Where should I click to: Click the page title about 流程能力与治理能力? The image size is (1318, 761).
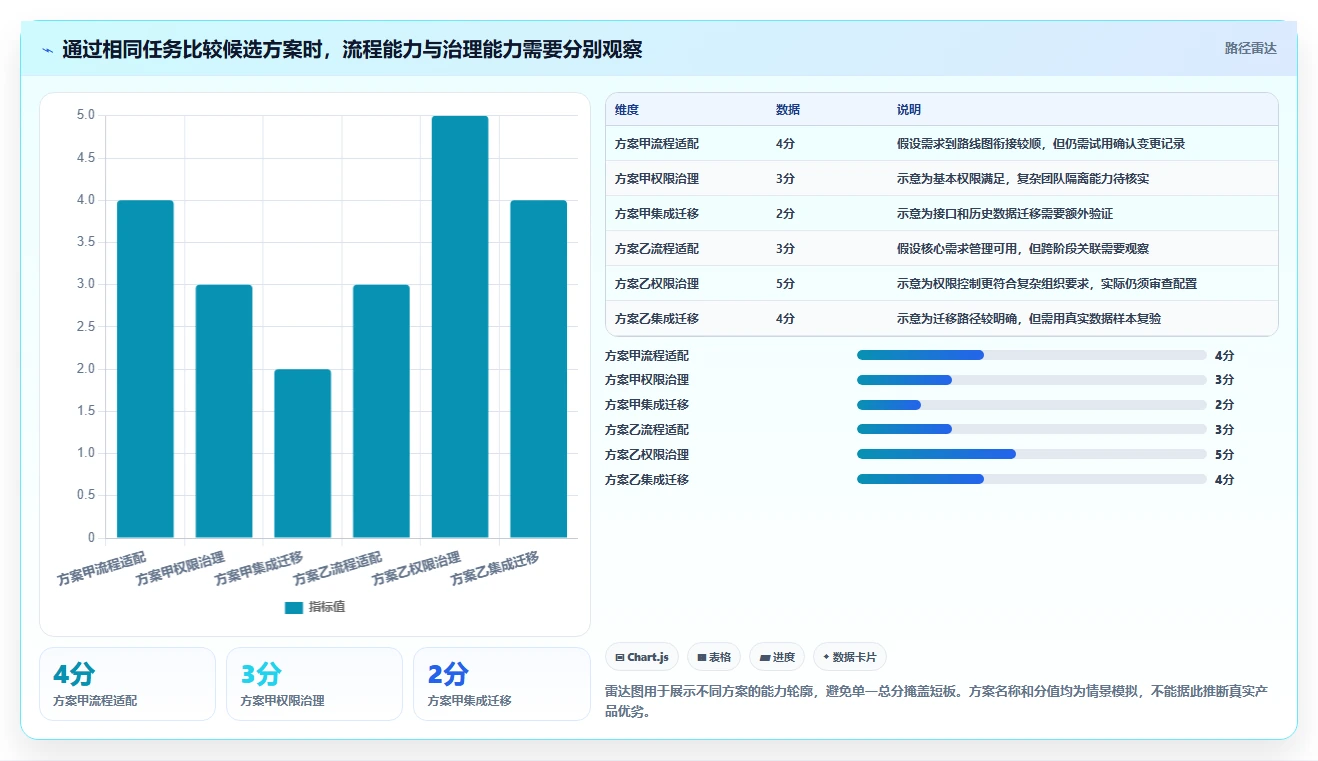tap(352, 49)
